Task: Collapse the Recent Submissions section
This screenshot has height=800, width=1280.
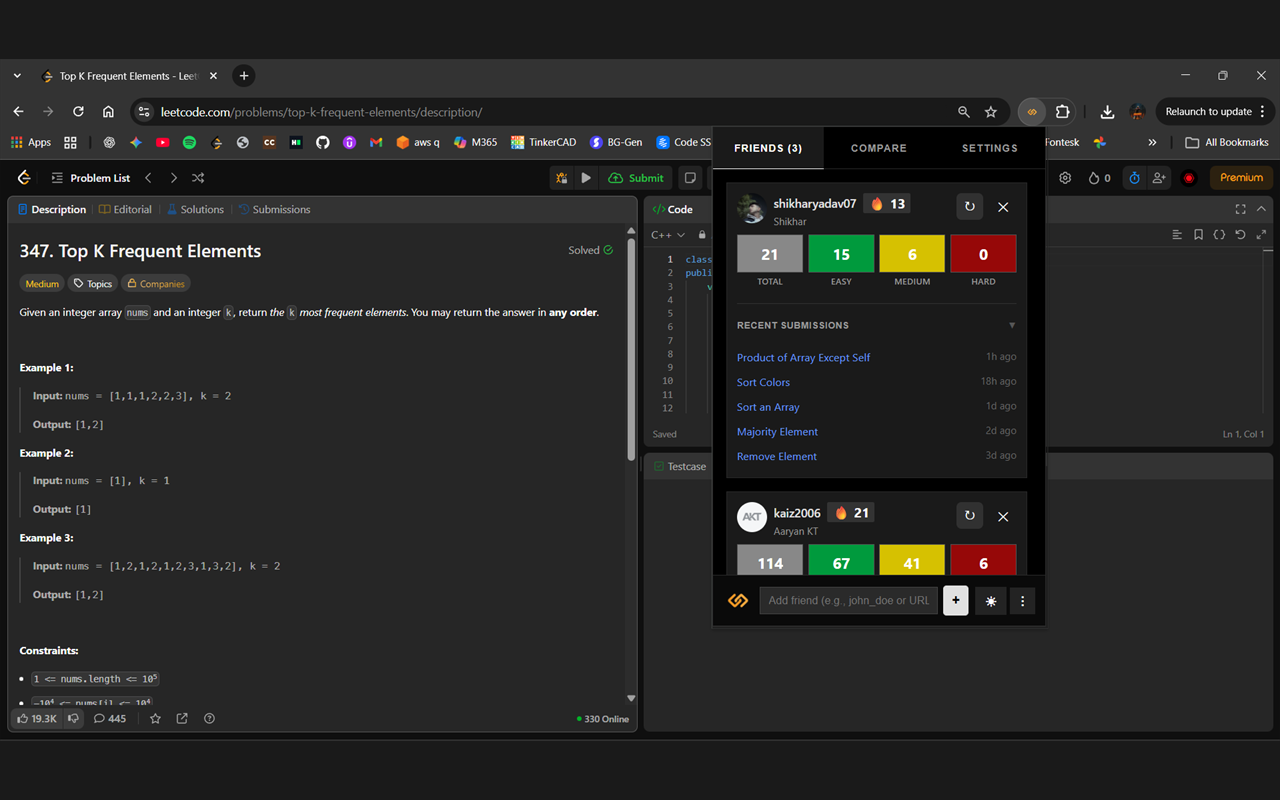Action: [1012, 325]
